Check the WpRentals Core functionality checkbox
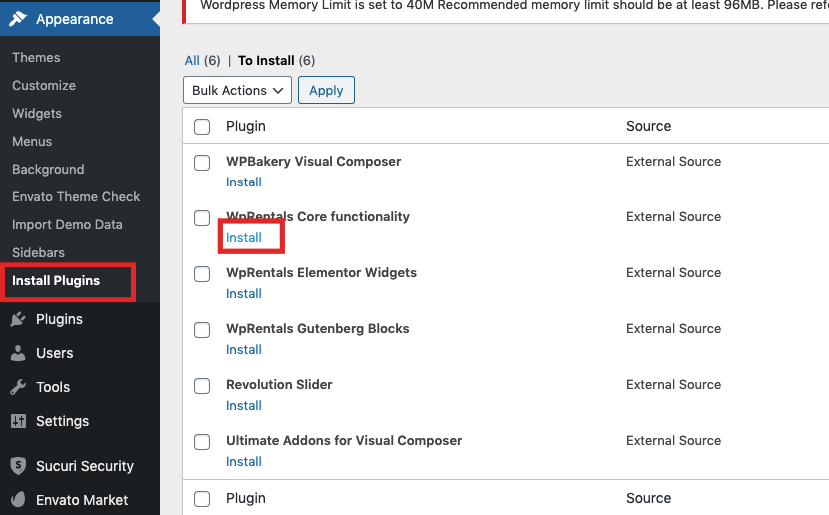The width and height of the screenshot is (829, 515). pos(202,217)
